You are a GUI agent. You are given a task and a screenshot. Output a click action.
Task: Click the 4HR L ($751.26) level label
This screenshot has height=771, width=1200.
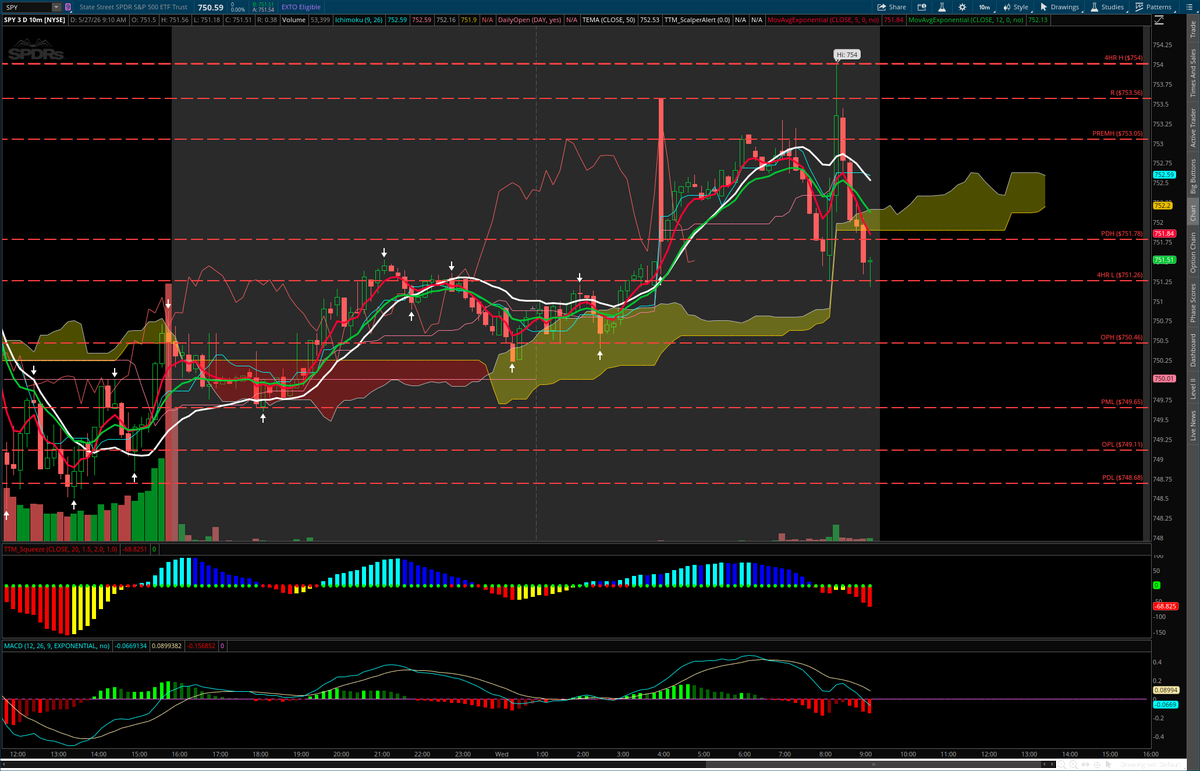(x=1121, y=274)
